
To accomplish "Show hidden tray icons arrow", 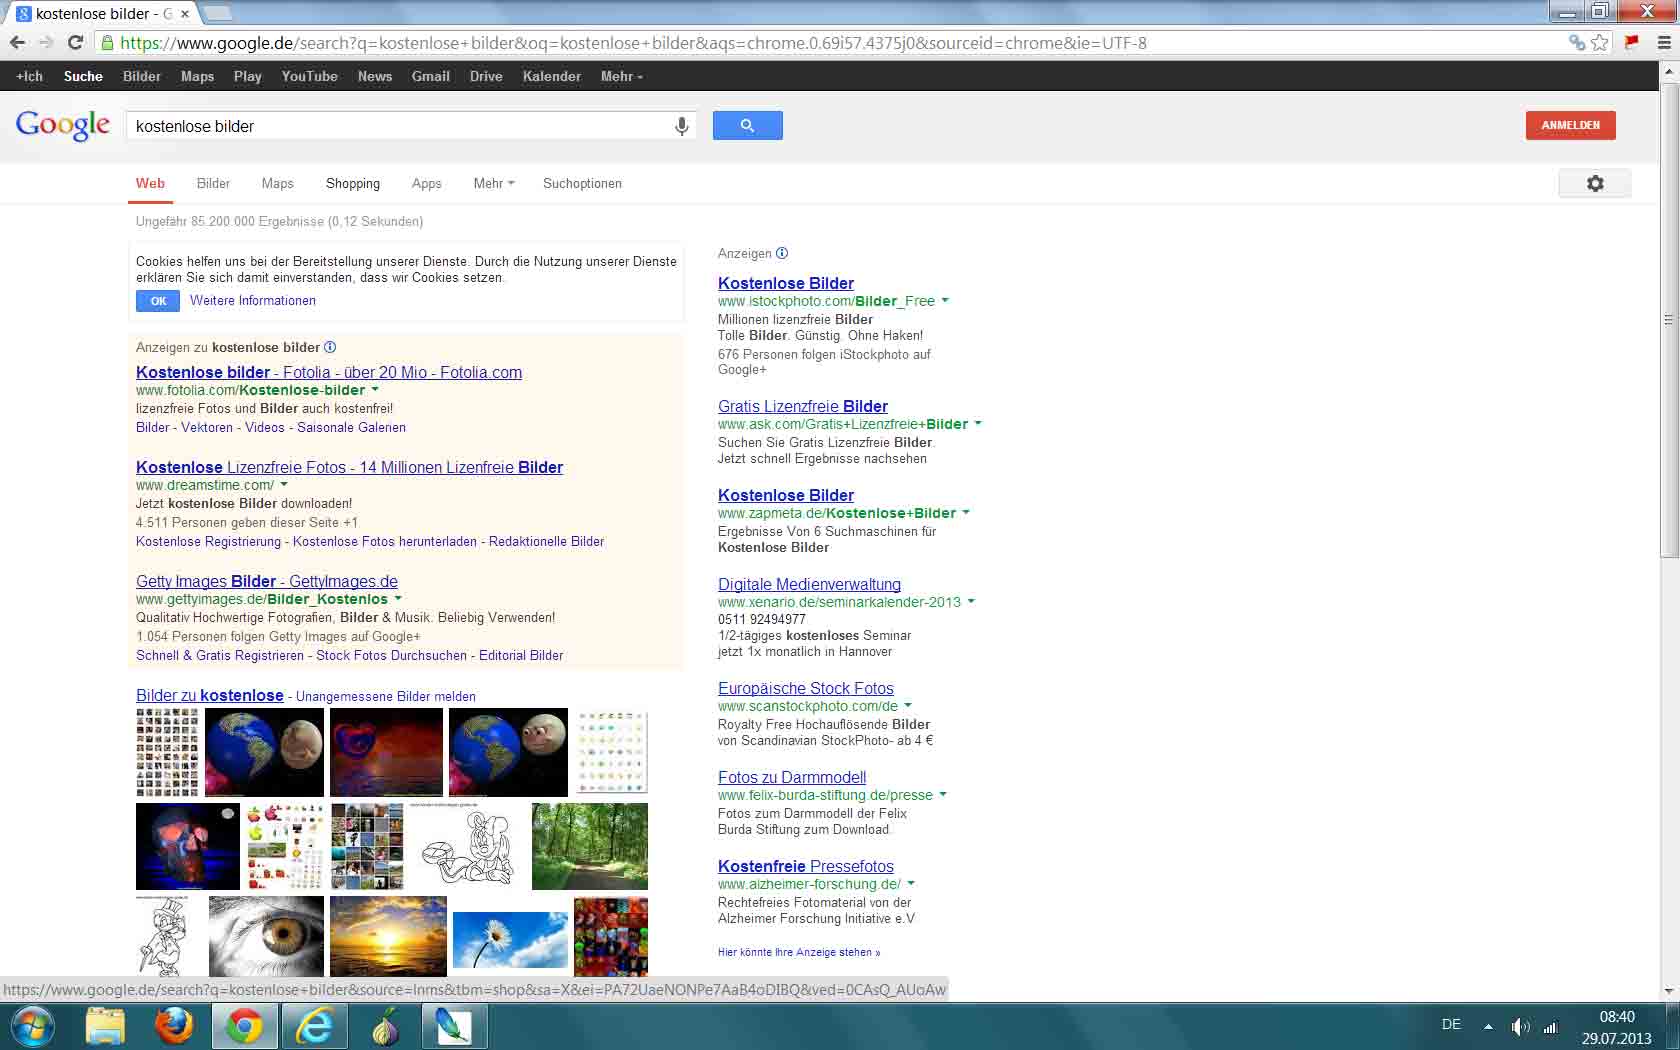I will (x=1488, y=1027).
